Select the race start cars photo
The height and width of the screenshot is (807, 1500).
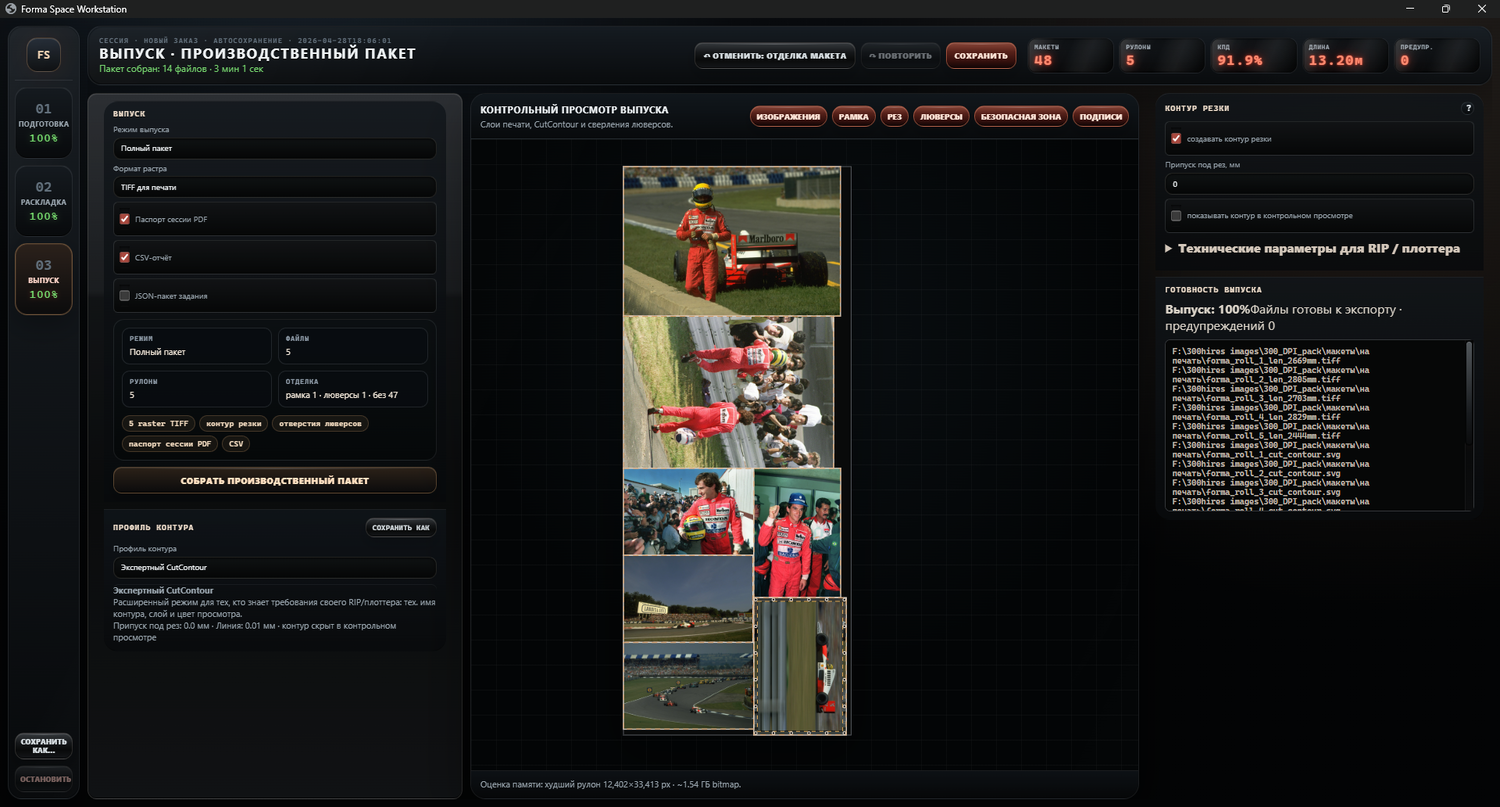pos(688,686)
